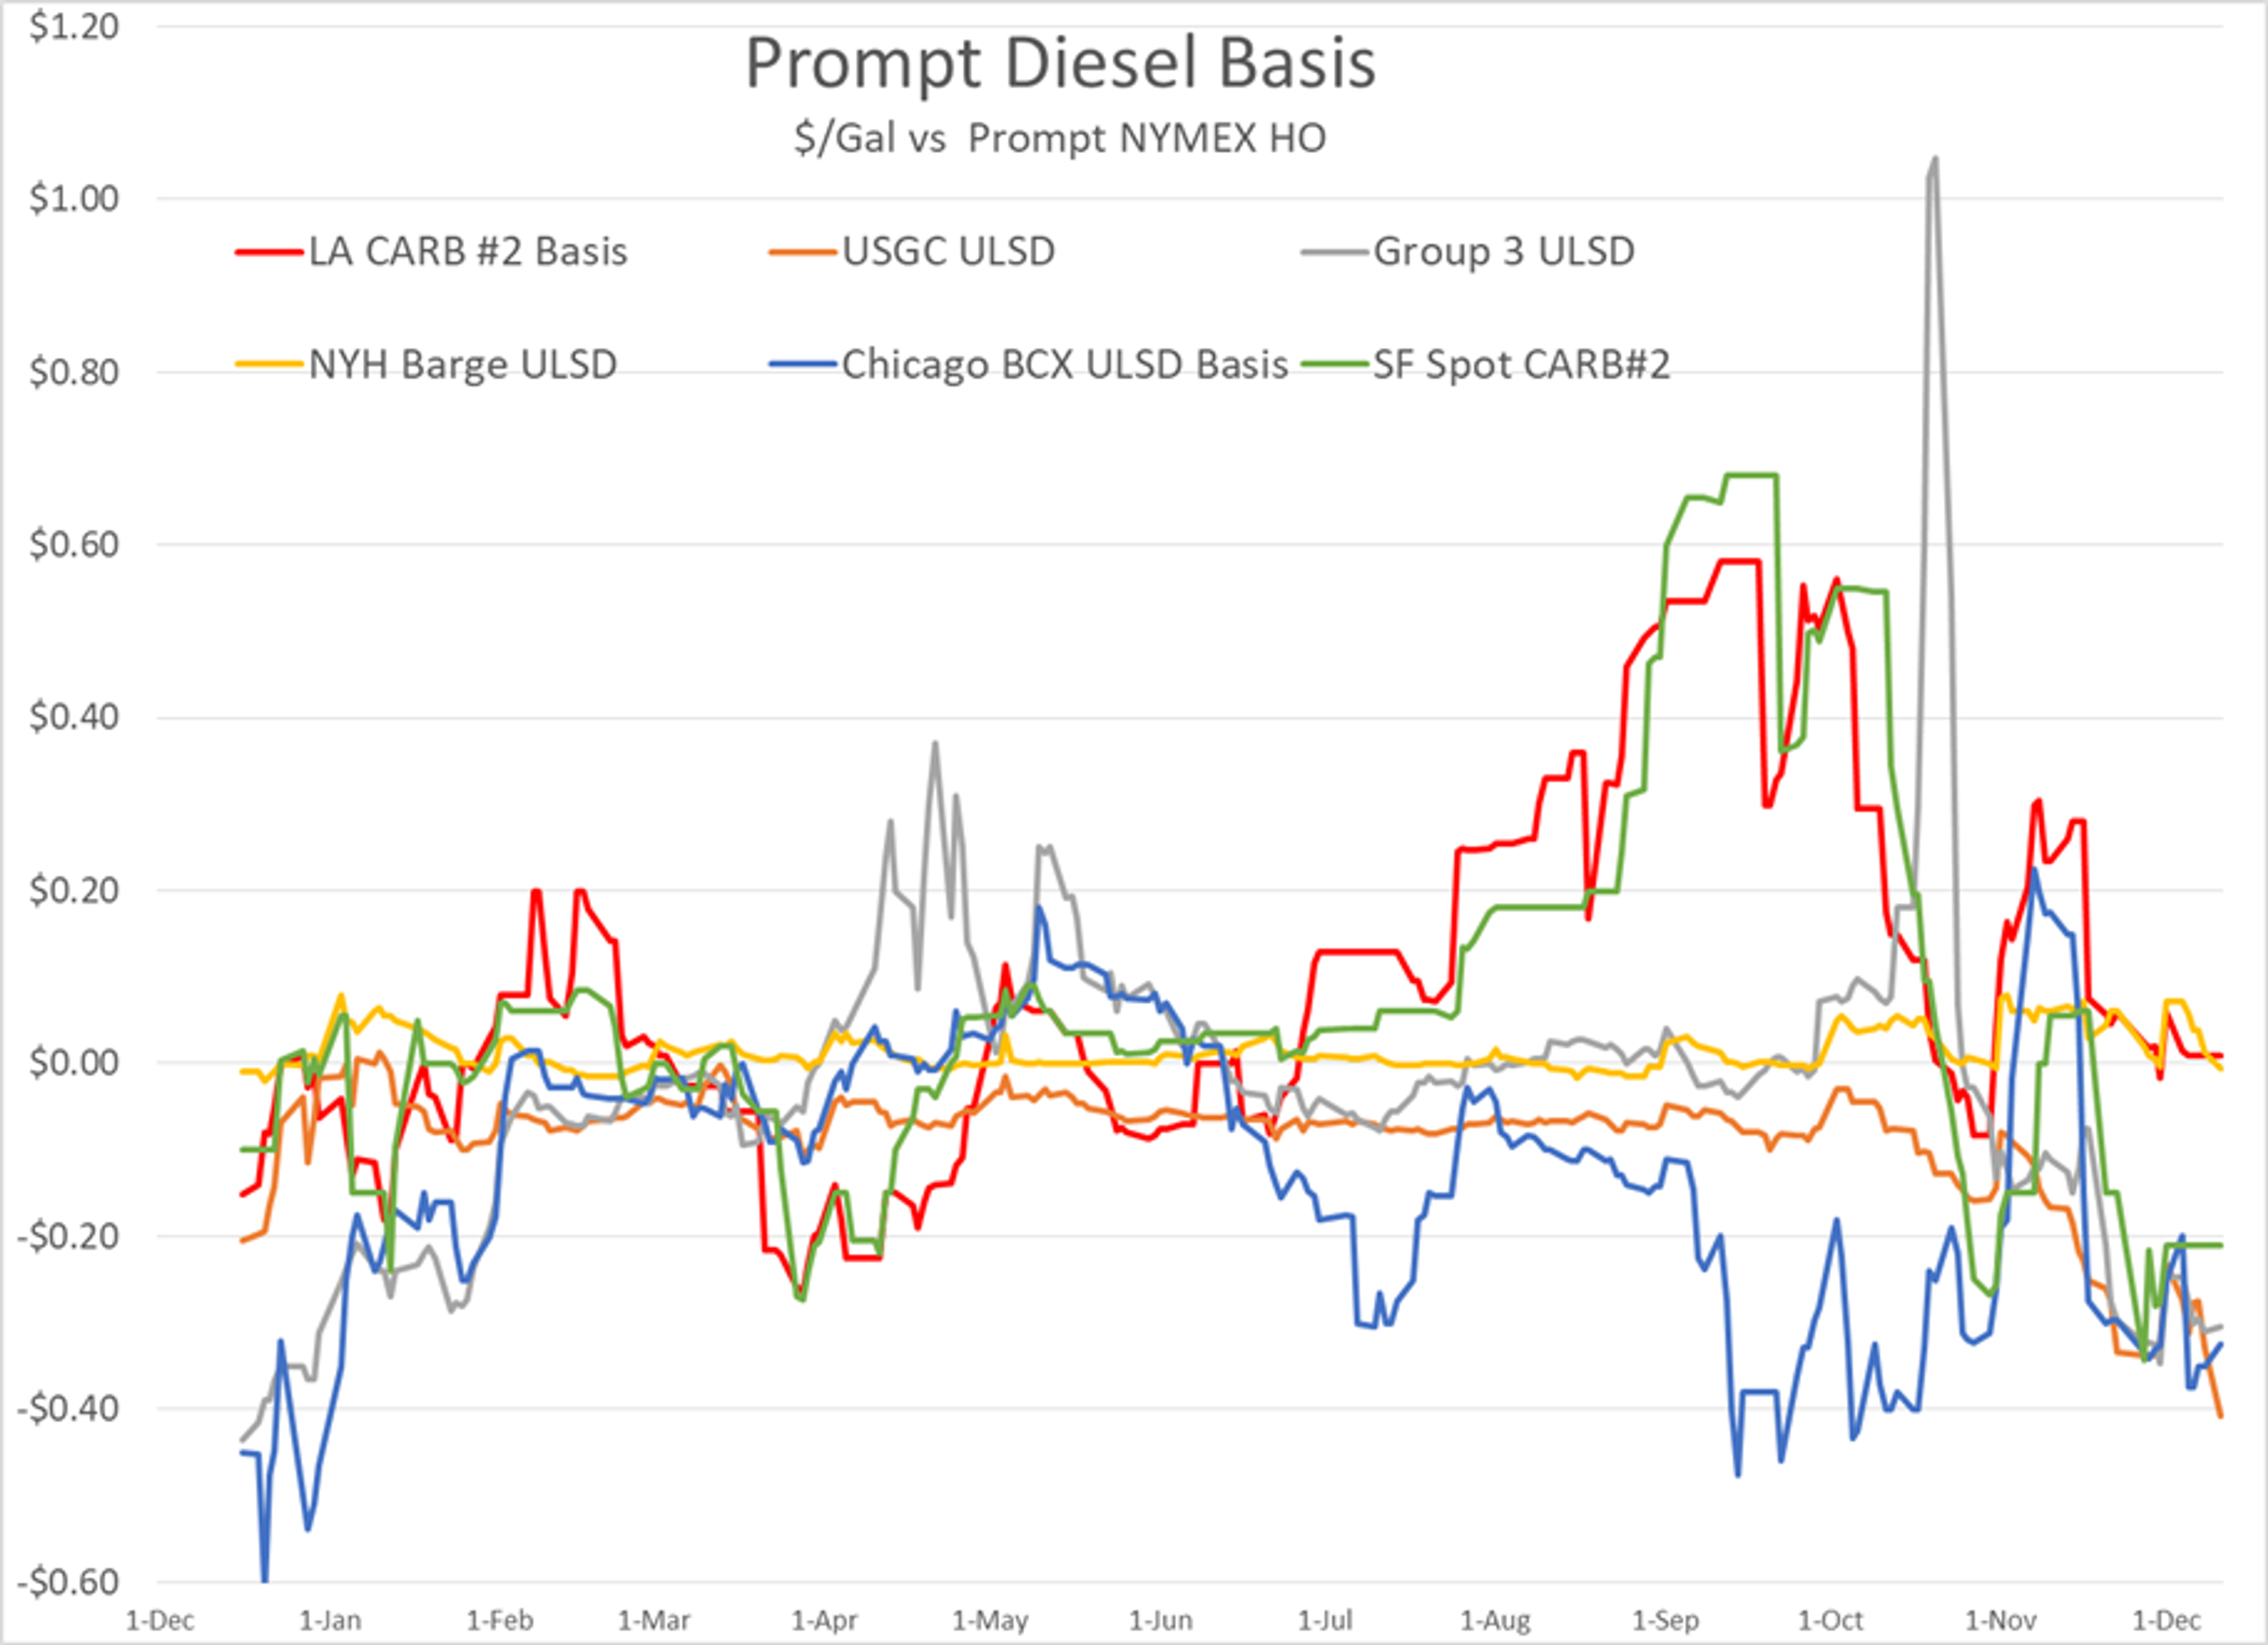This screenshot has height=1645, width=2268.
Task: Click red line swatch beside LA CARB #2 Basis
Action: [268, 253]
